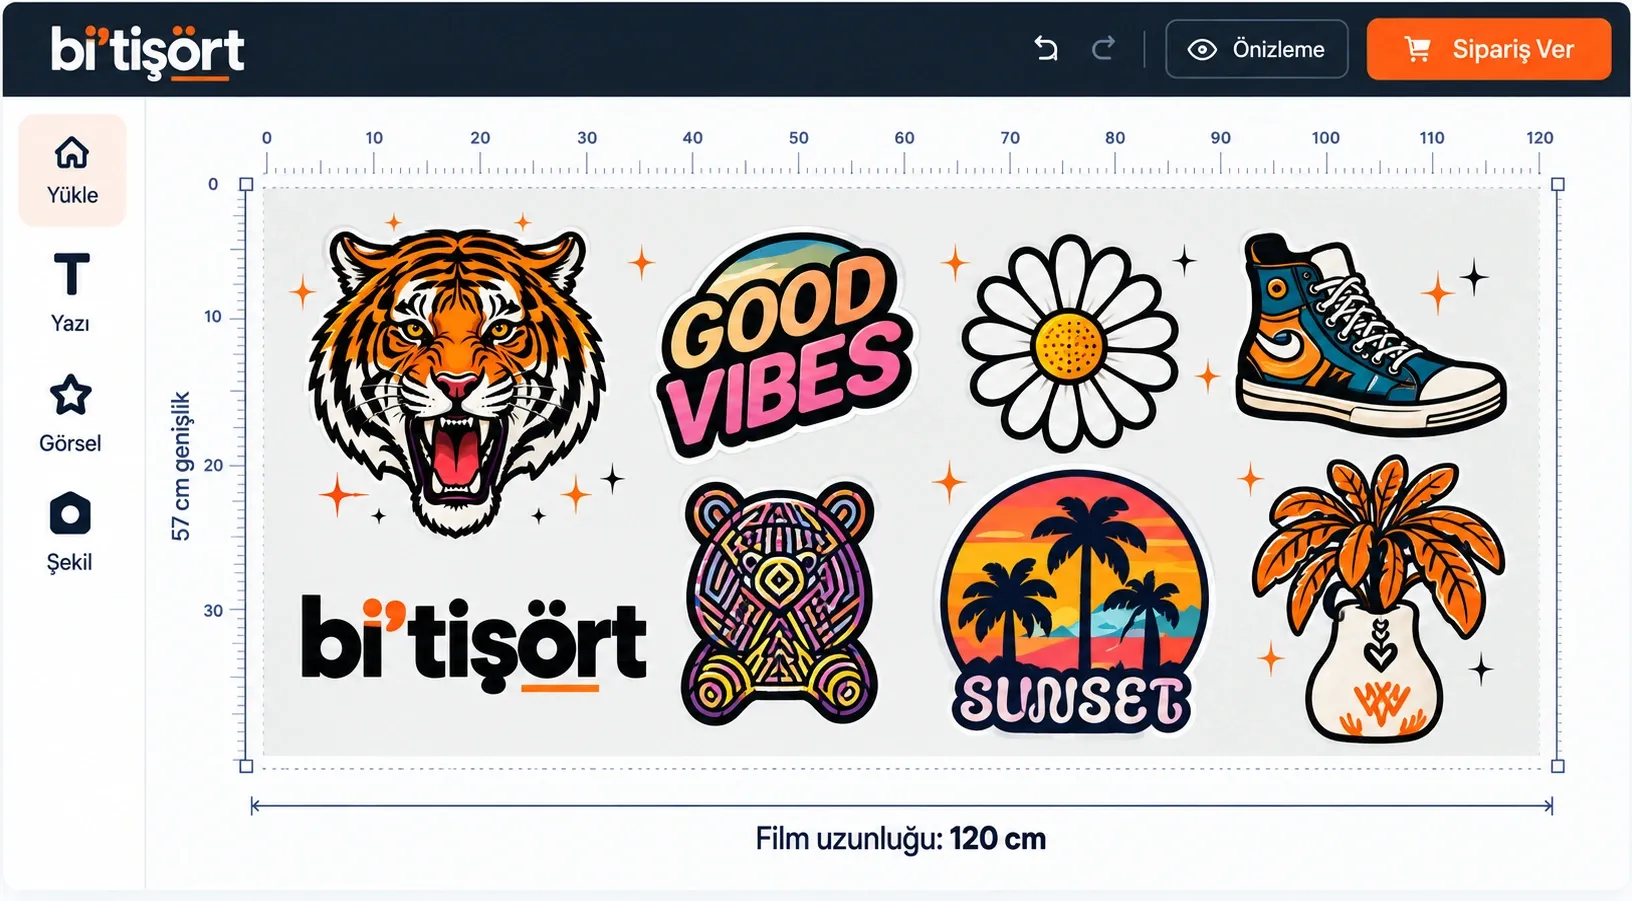
Task: Select the potted orange plant sticker
Action: pos(1377,599)
